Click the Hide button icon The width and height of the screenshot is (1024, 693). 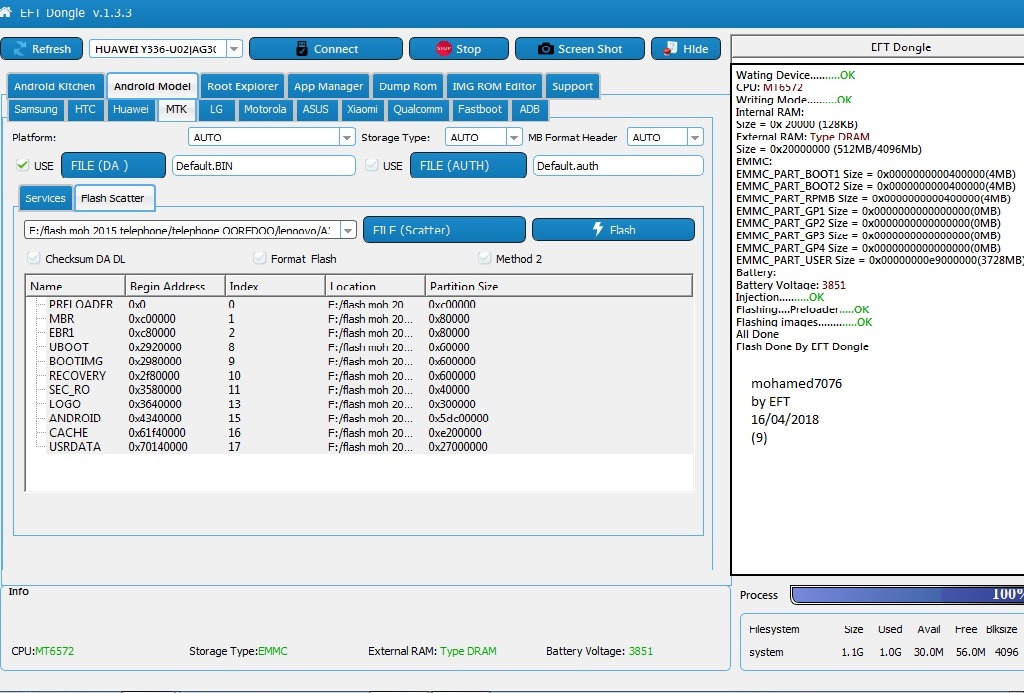[670, 48]
